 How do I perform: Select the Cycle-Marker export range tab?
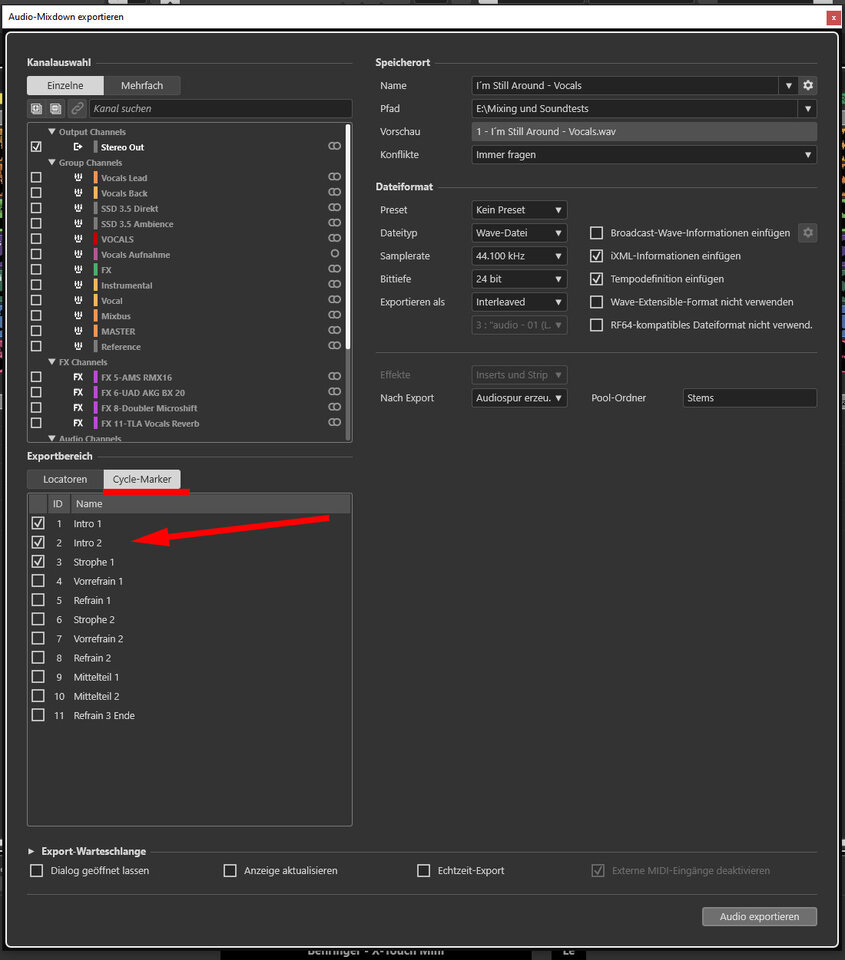142,479
